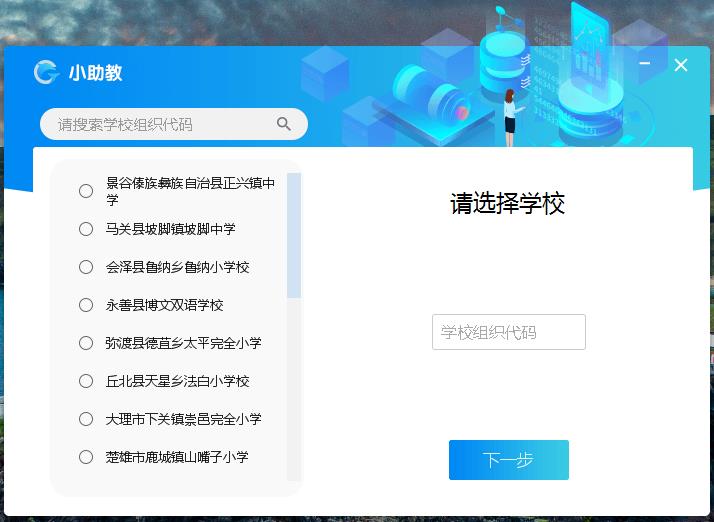Select 马关县坡脚镇坡脚中学 radio option

(x=86, y=229)
